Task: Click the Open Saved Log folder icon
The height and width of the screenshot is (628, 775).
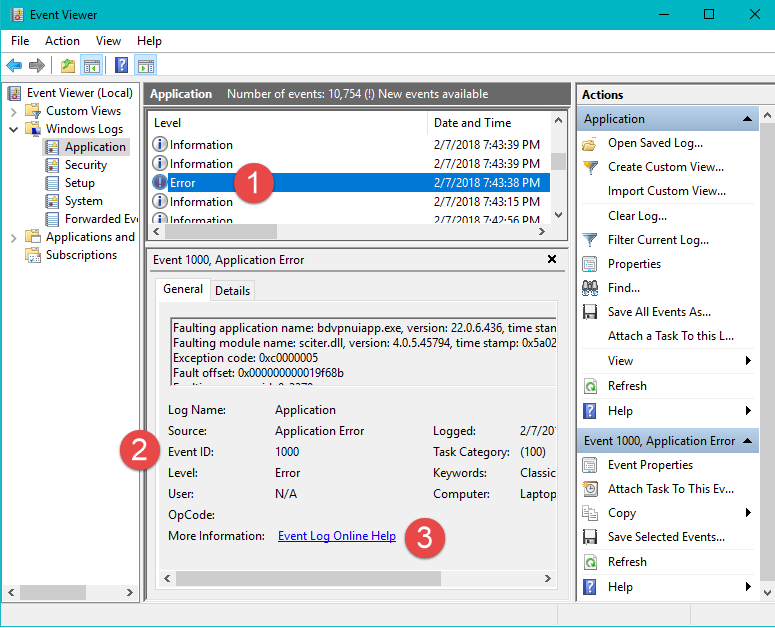Action: [590, 143]
